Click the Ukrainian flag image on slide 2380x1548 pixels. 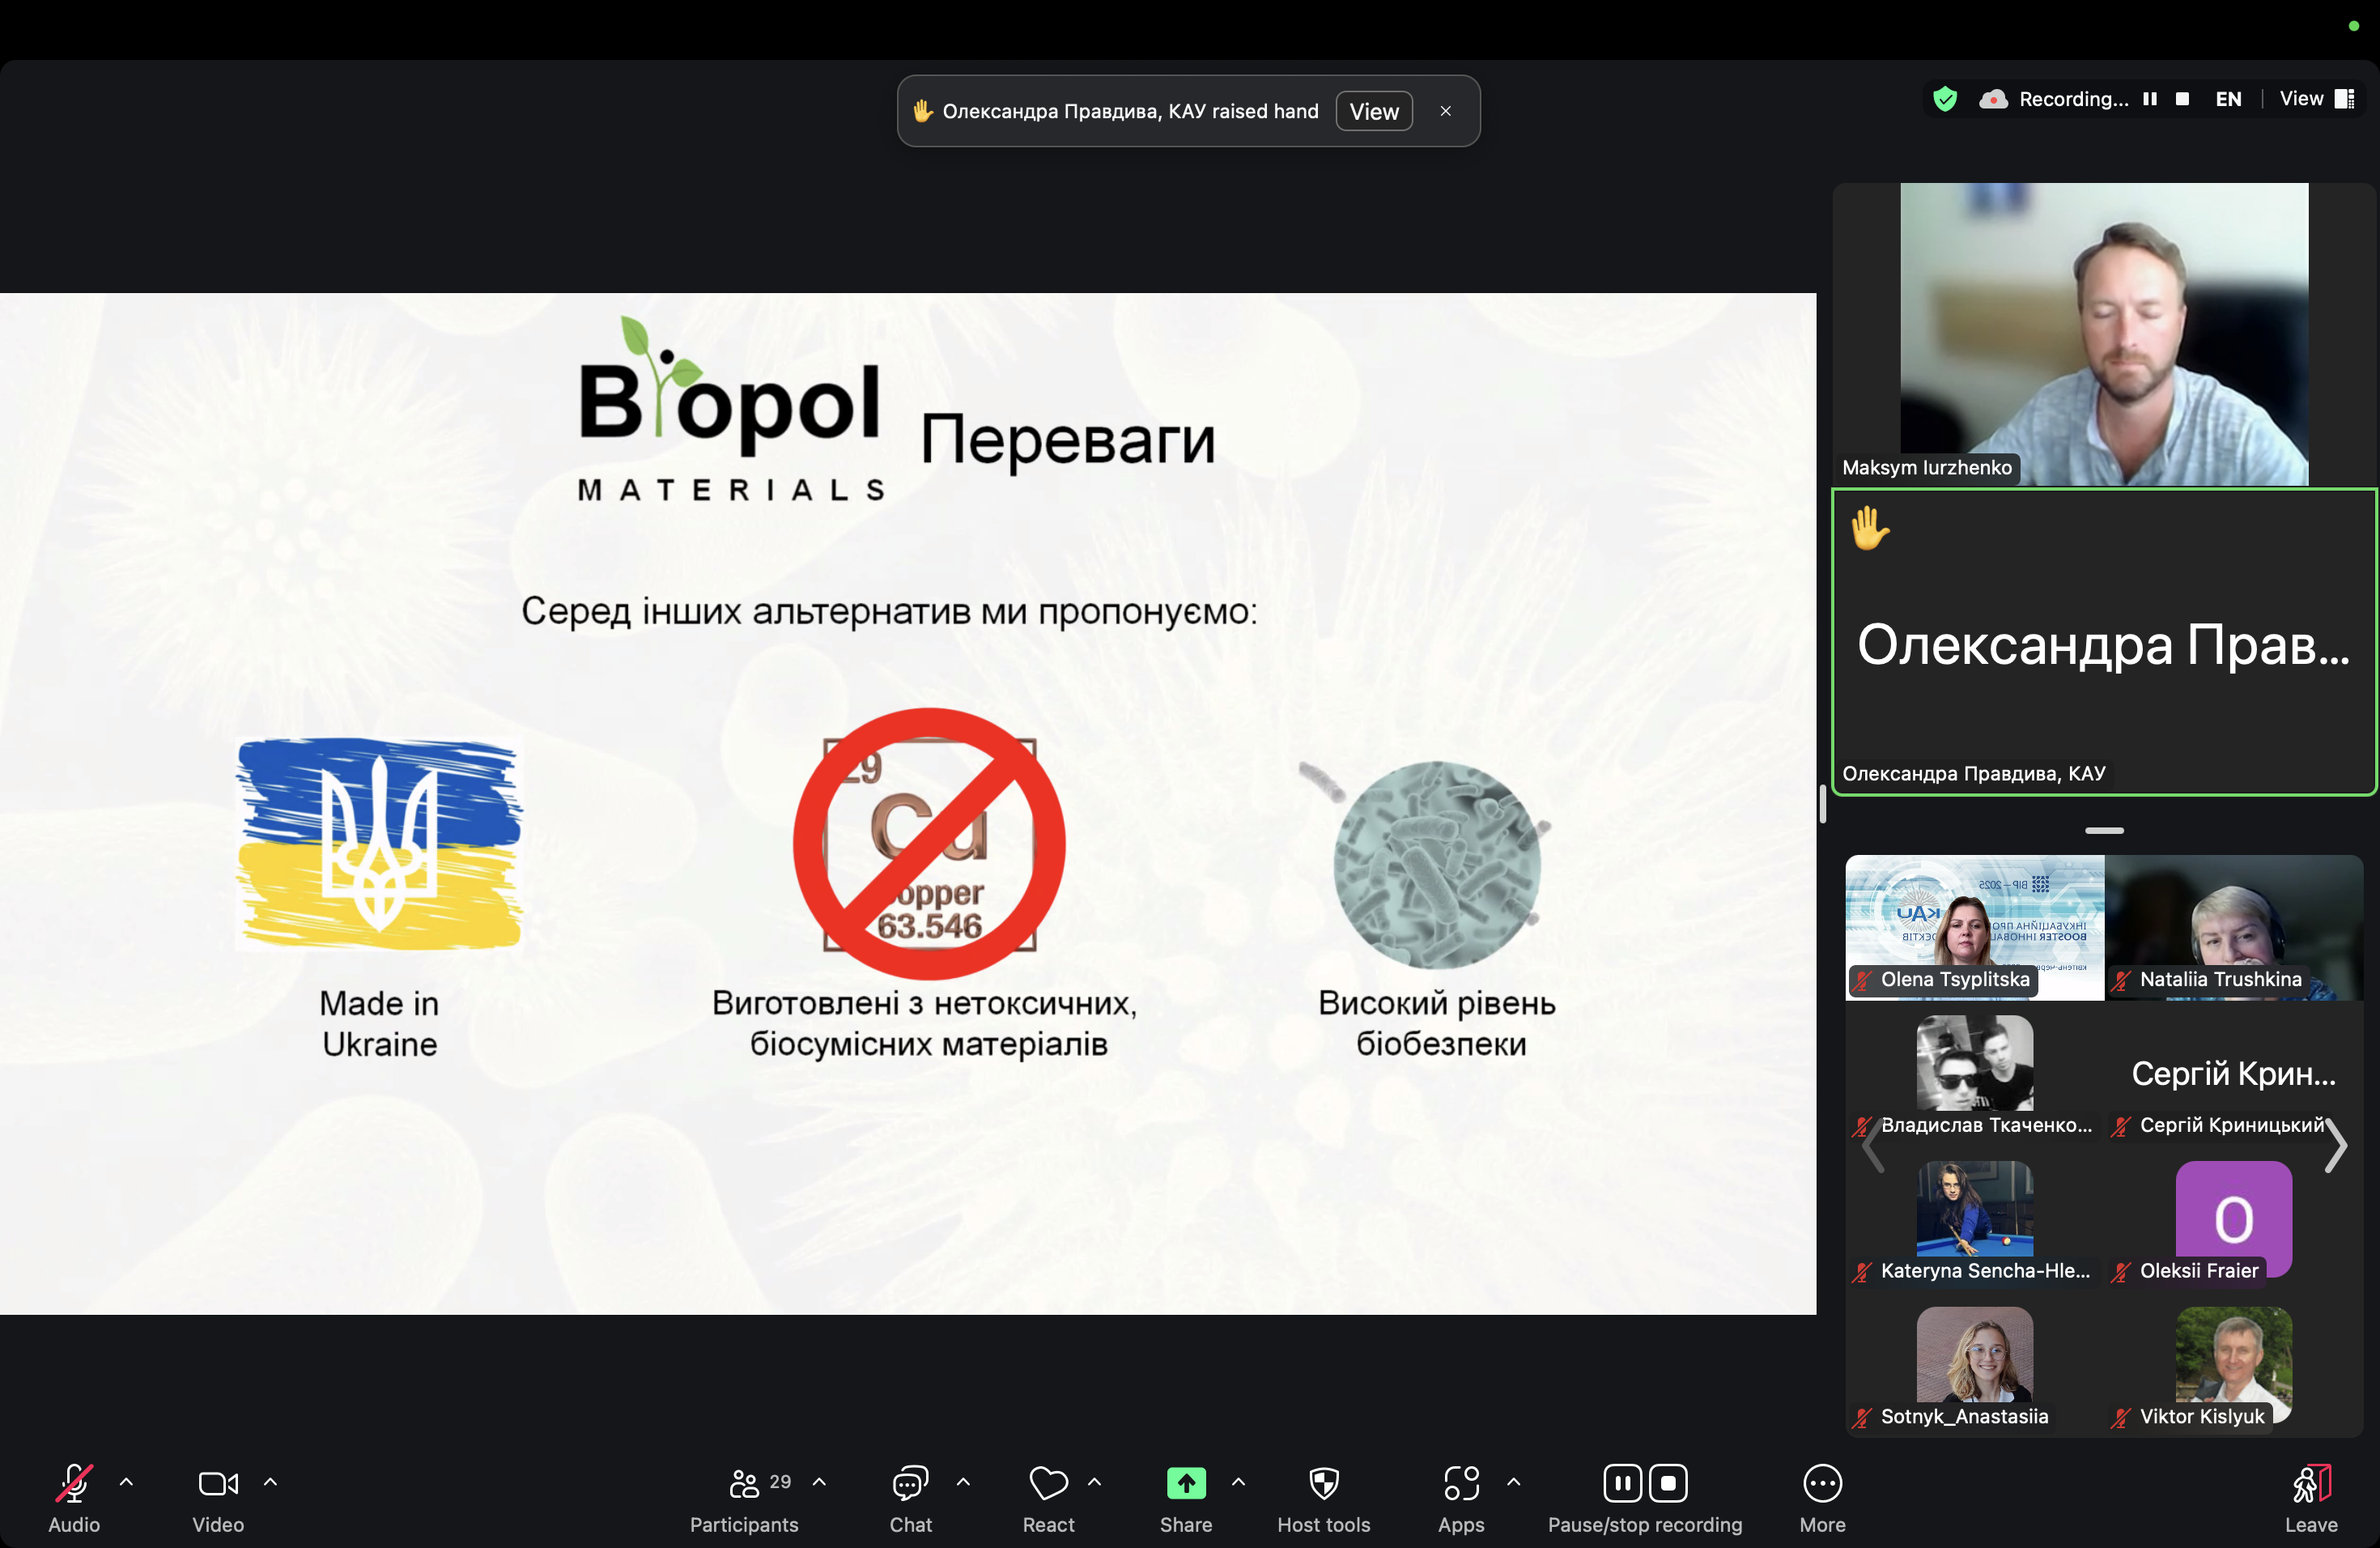point(379,843)
